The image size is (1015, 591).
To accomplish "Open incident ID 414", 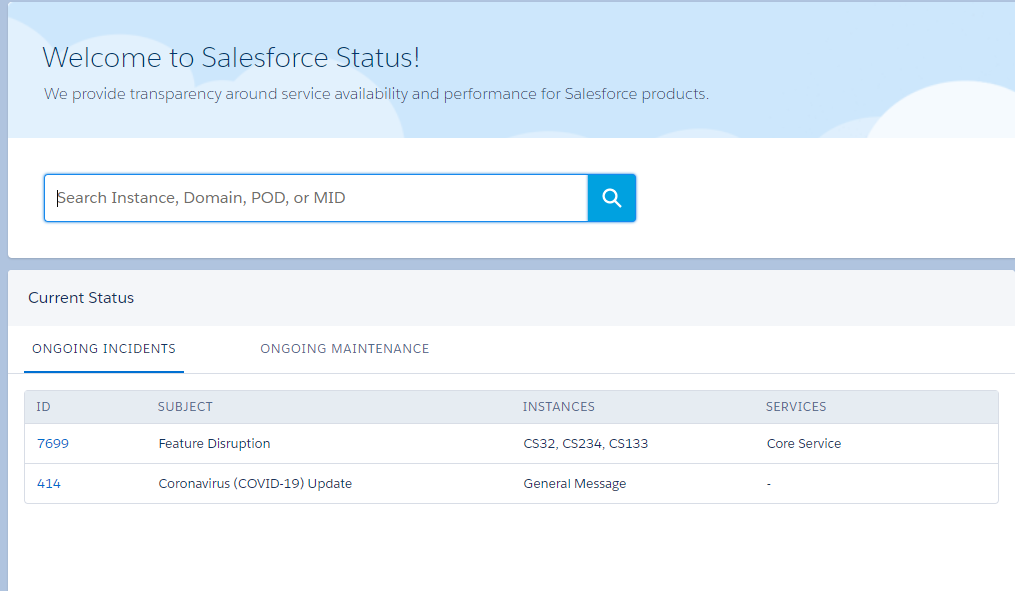I will 49,484.
